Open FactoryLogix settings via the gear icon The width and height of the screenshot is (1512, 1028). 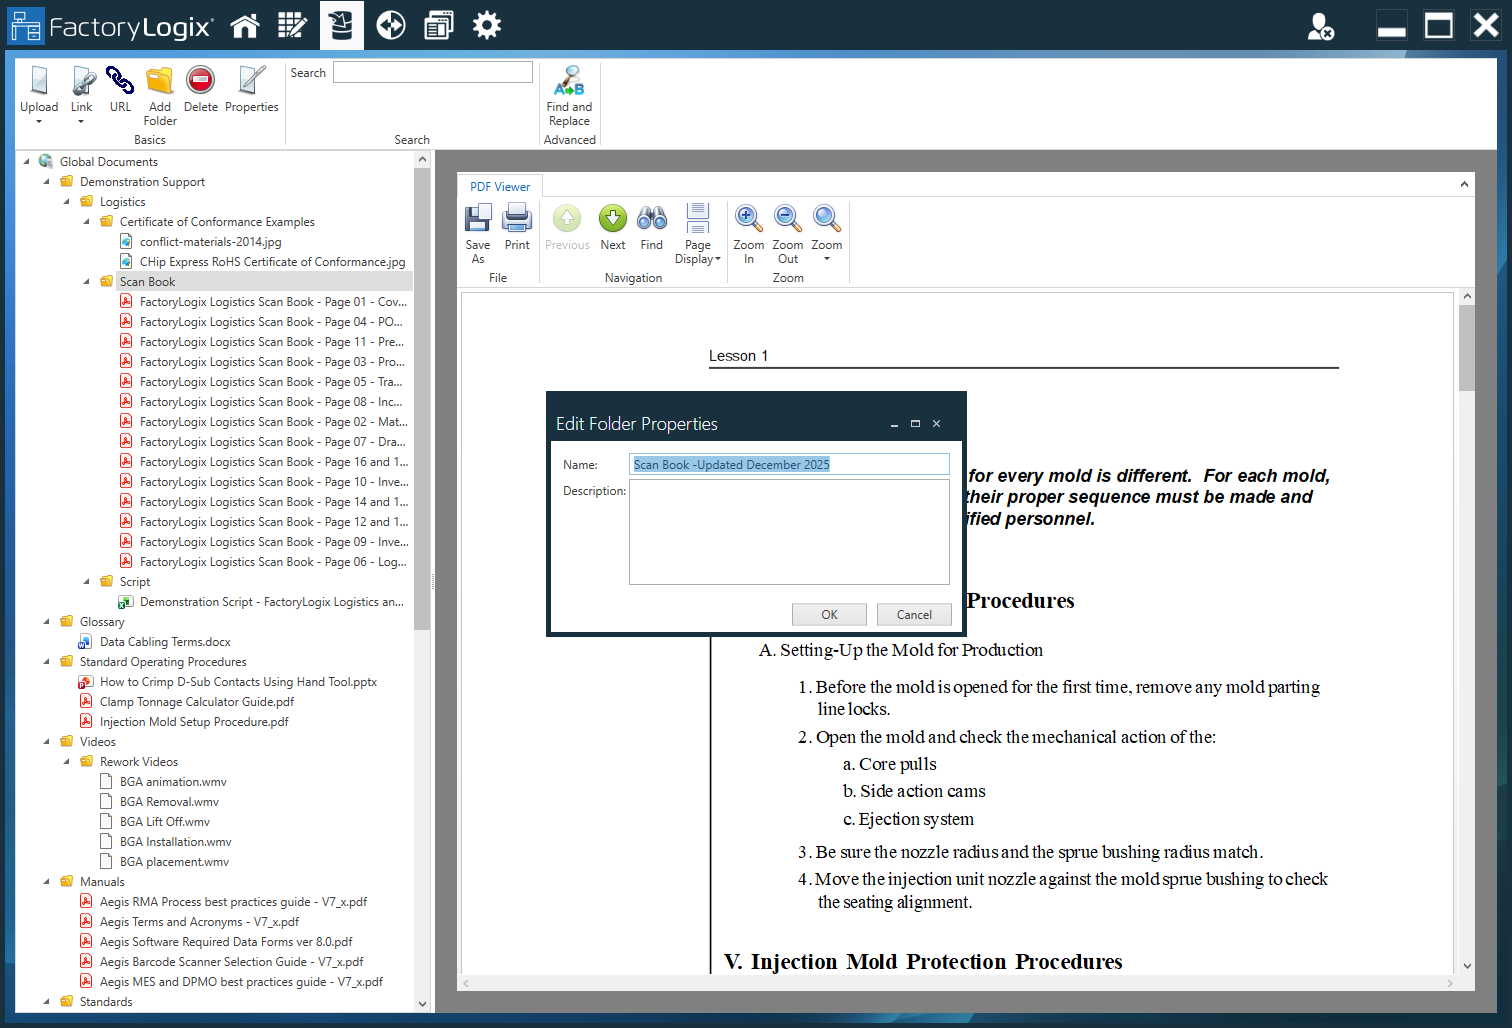pyautogui.click(x=487, y=24)
